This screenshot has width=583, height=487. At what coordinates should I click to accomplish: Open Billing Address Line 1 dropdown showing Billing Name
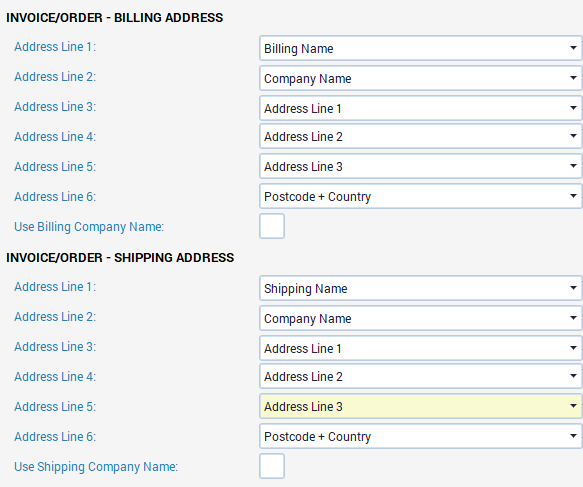click(x=421, y=48)
